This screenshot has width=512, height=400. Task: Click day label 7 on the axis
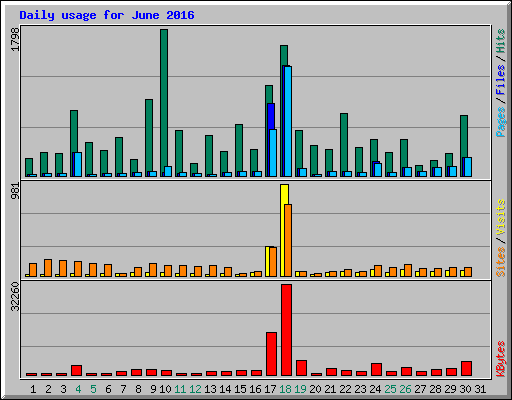(x=123, y=389)
